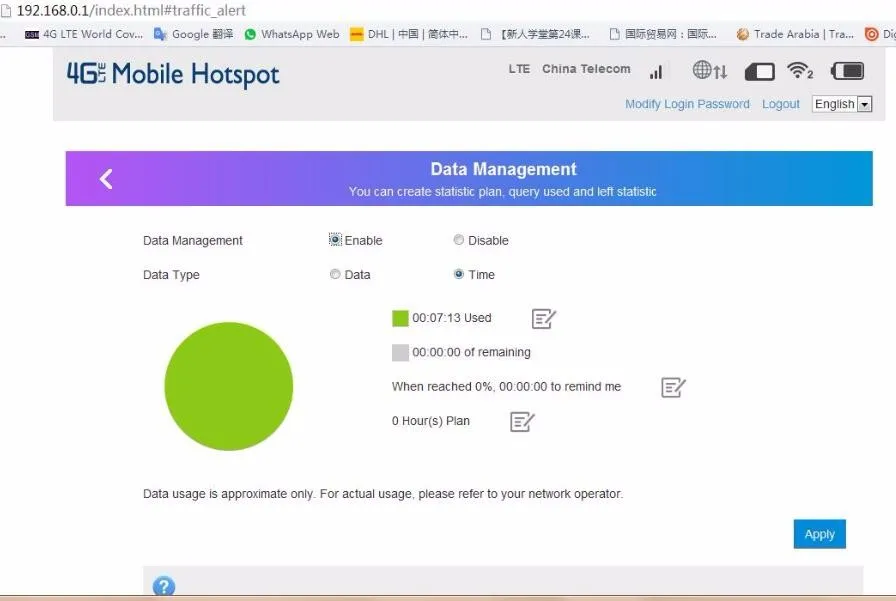Click the globe network traffic icon
The image size is (896, 601).
point(709,71)
